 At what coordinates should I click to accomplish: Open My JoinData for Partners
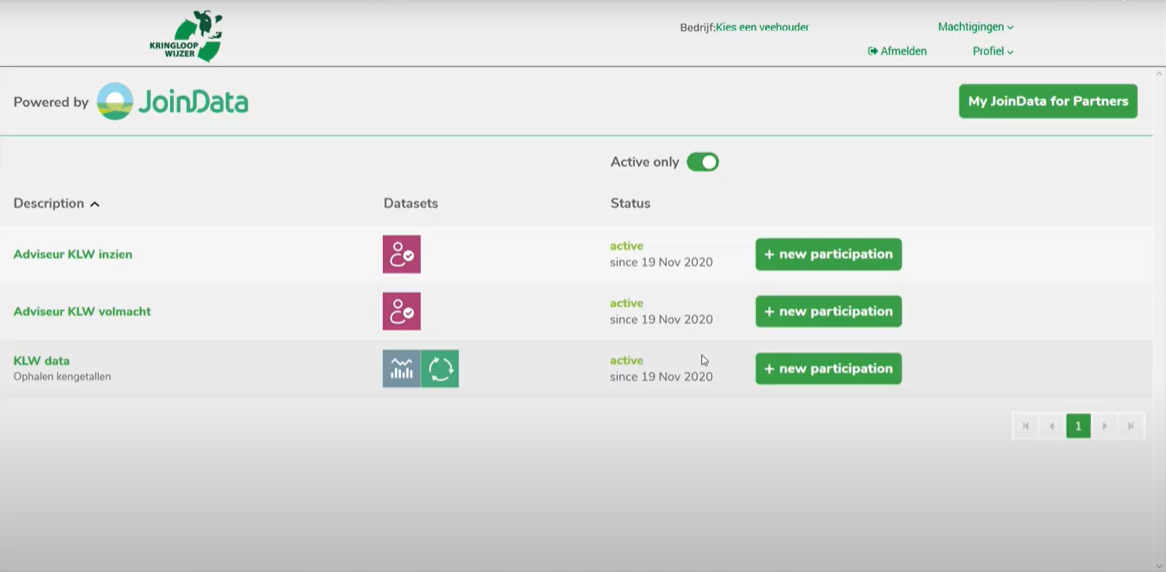[x=1048, y=101]
